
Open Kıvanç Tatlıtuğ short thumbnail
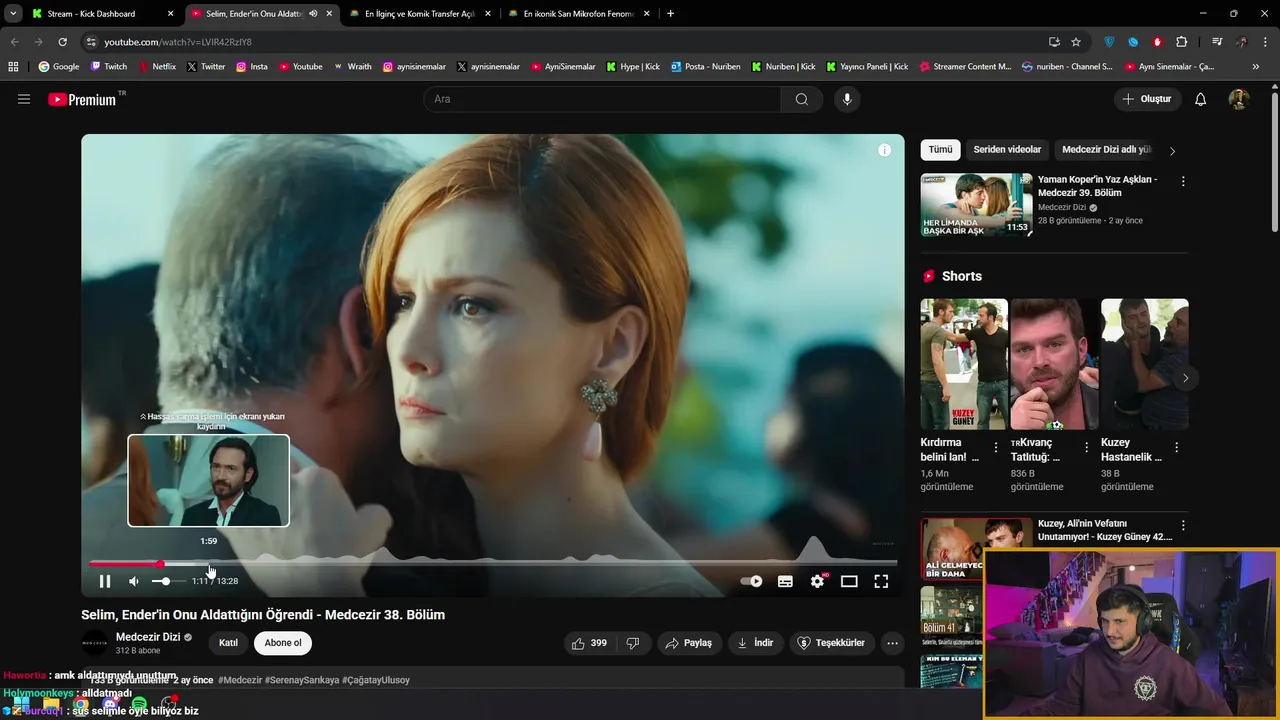coord(1054,364)
